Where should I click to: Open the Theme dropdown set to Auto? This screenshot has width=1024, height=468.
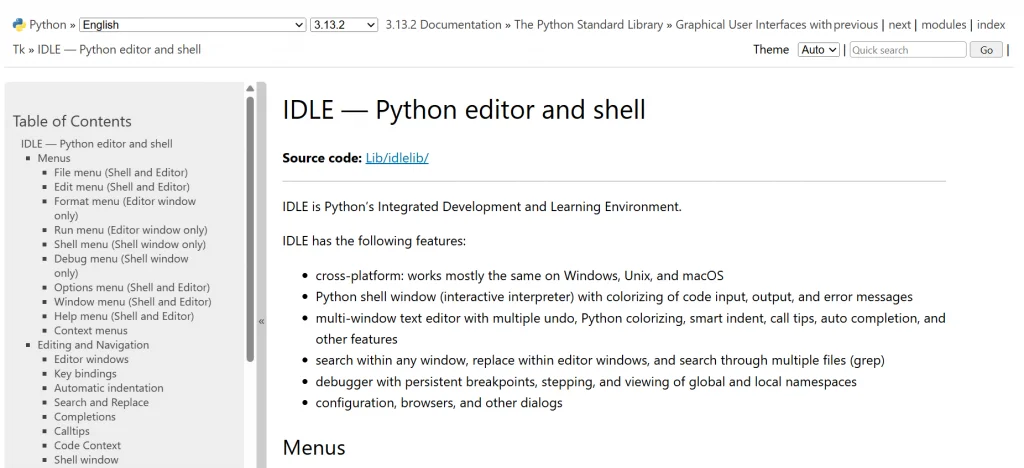click(x=818, y=50)
